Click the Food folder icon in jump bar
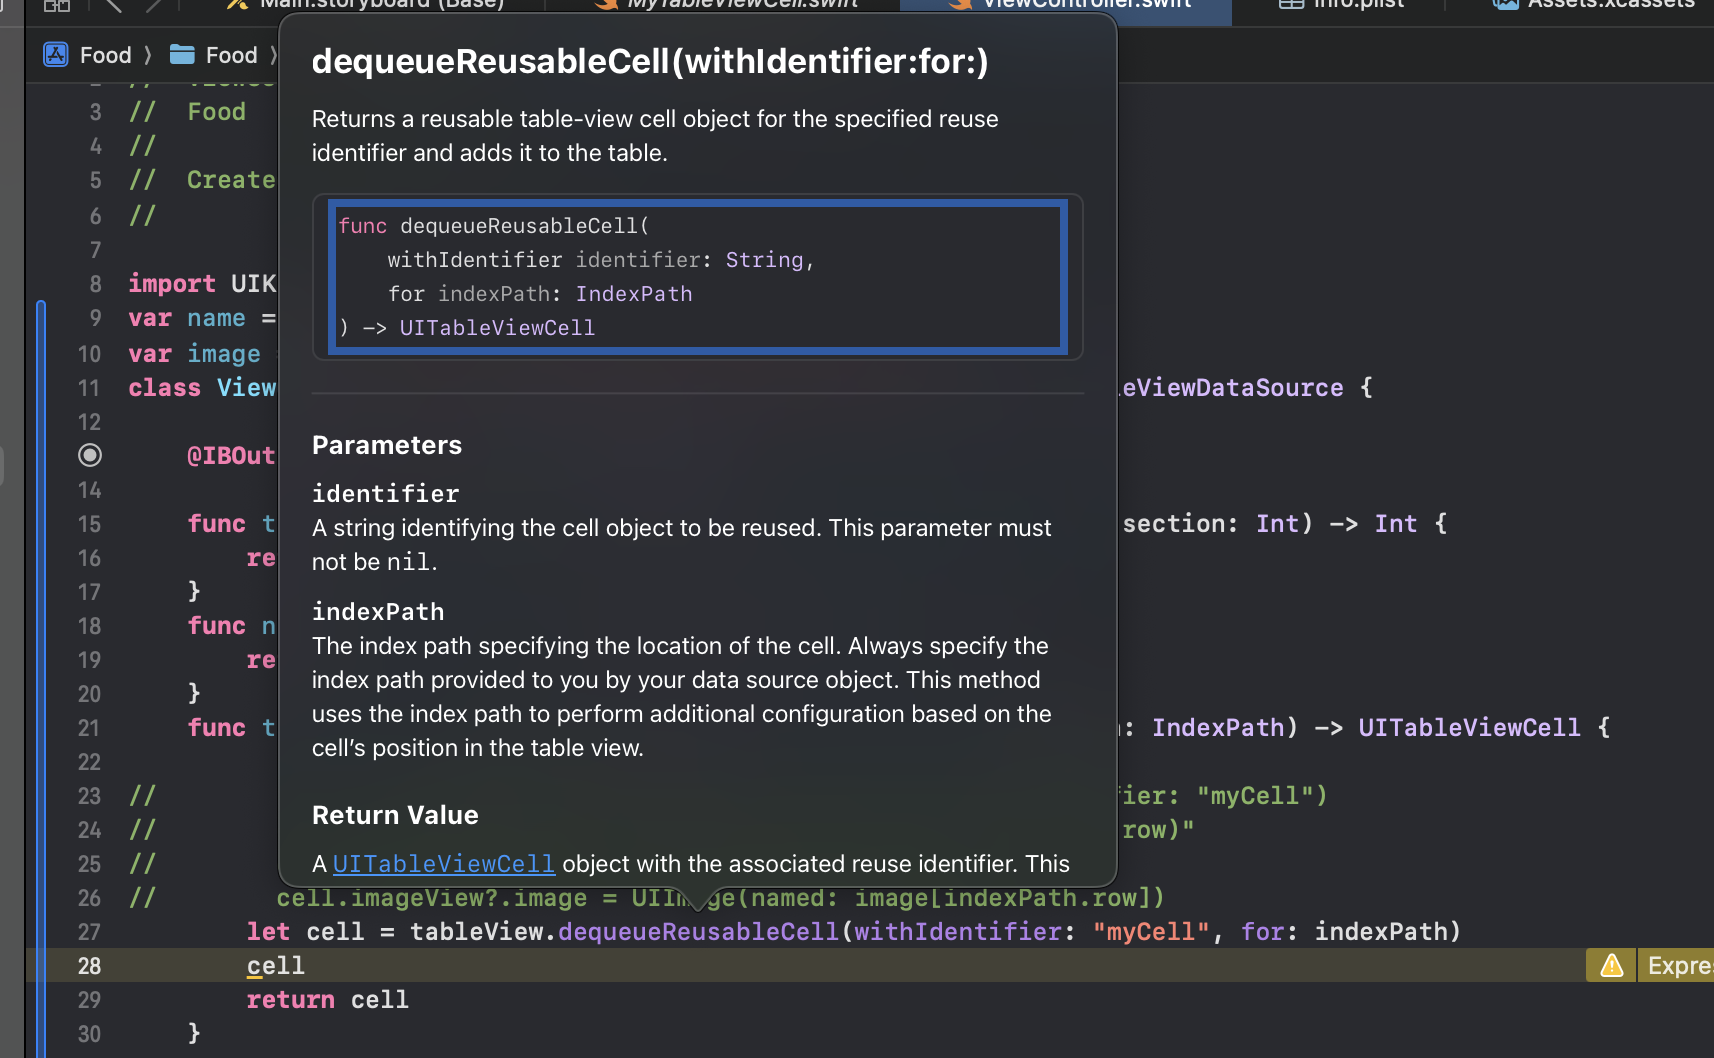 coord(182,55)
